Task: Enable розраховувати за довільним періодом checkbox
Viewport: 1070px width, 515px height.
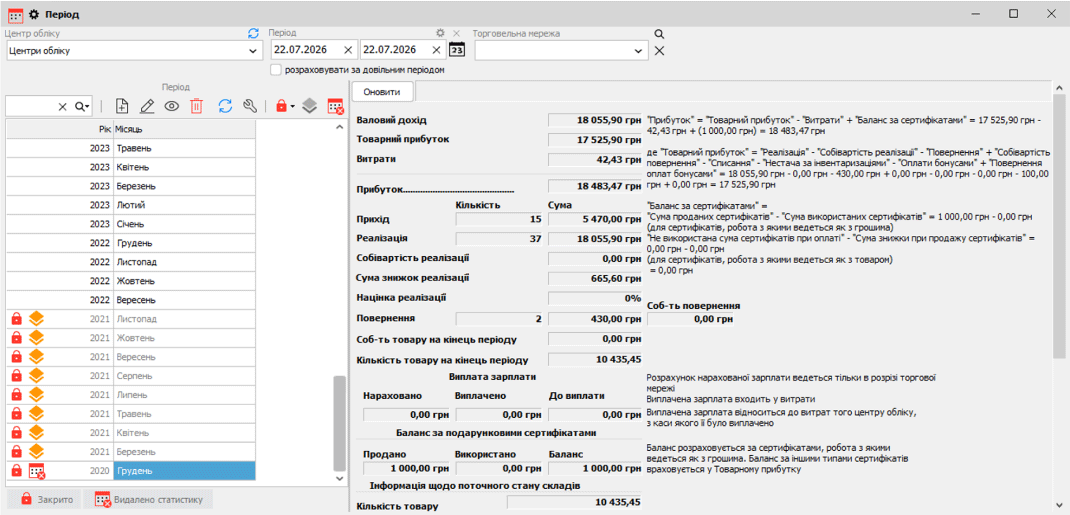Action: coord(276,70)
